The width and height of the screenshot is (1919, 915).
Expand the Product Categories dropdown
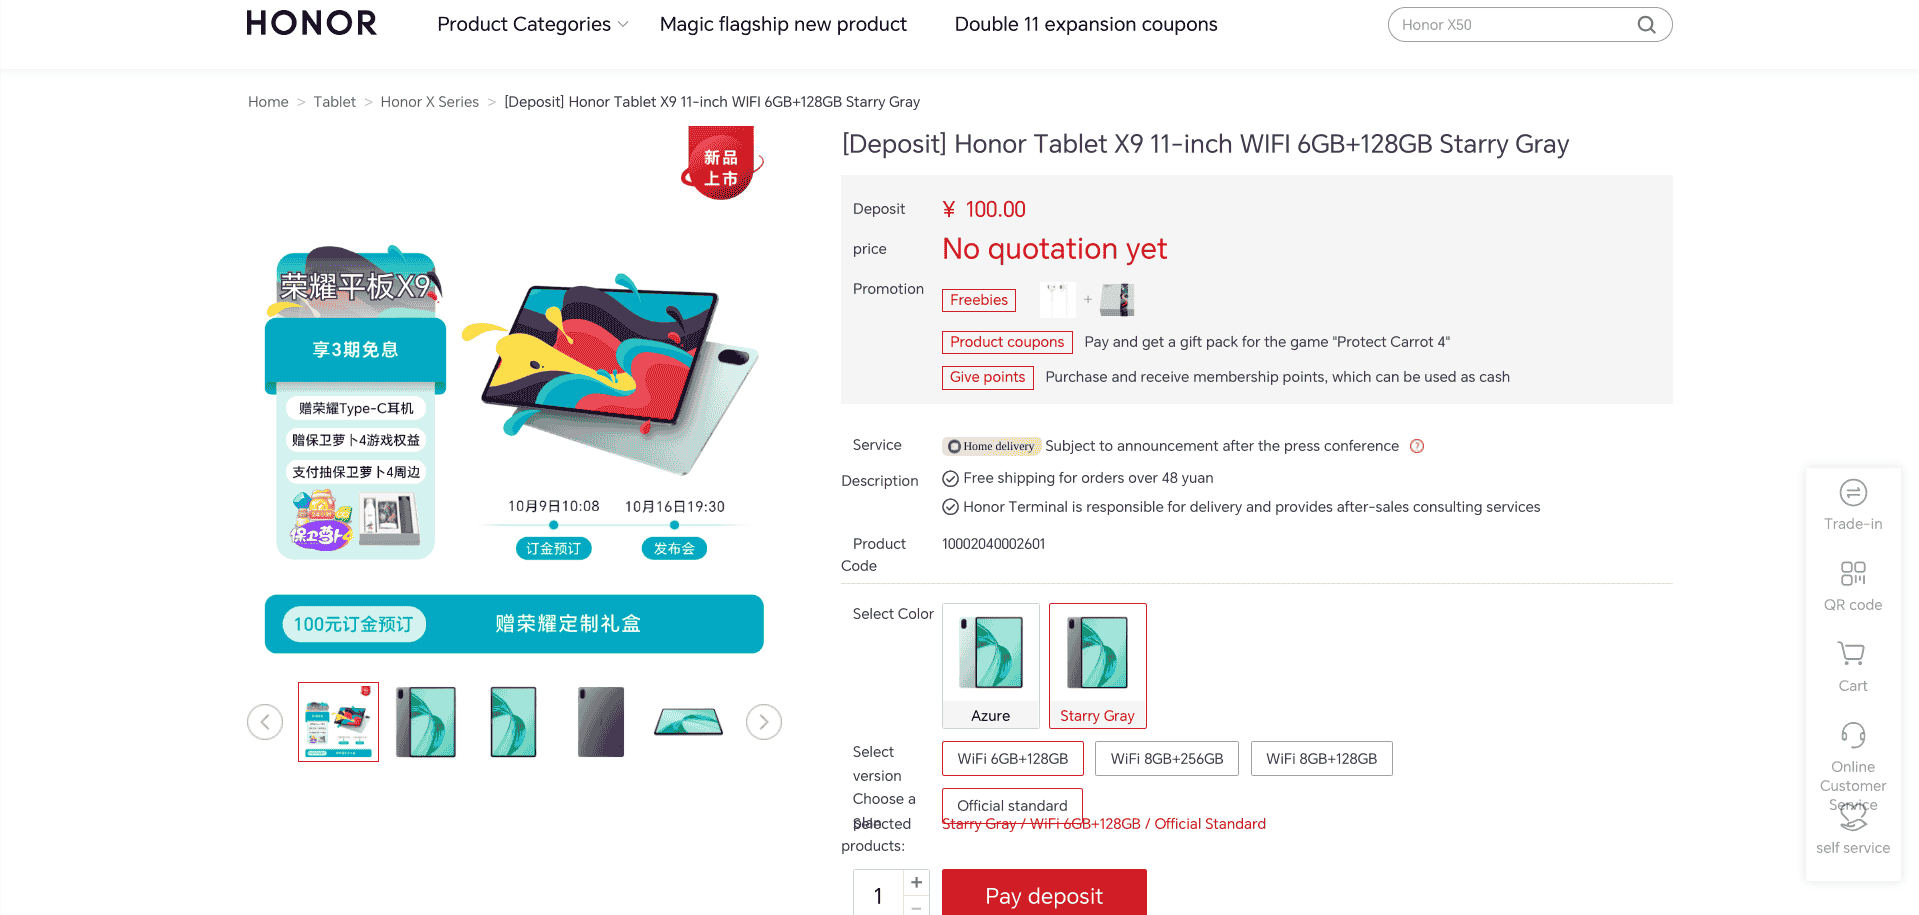tap(532, 24)
